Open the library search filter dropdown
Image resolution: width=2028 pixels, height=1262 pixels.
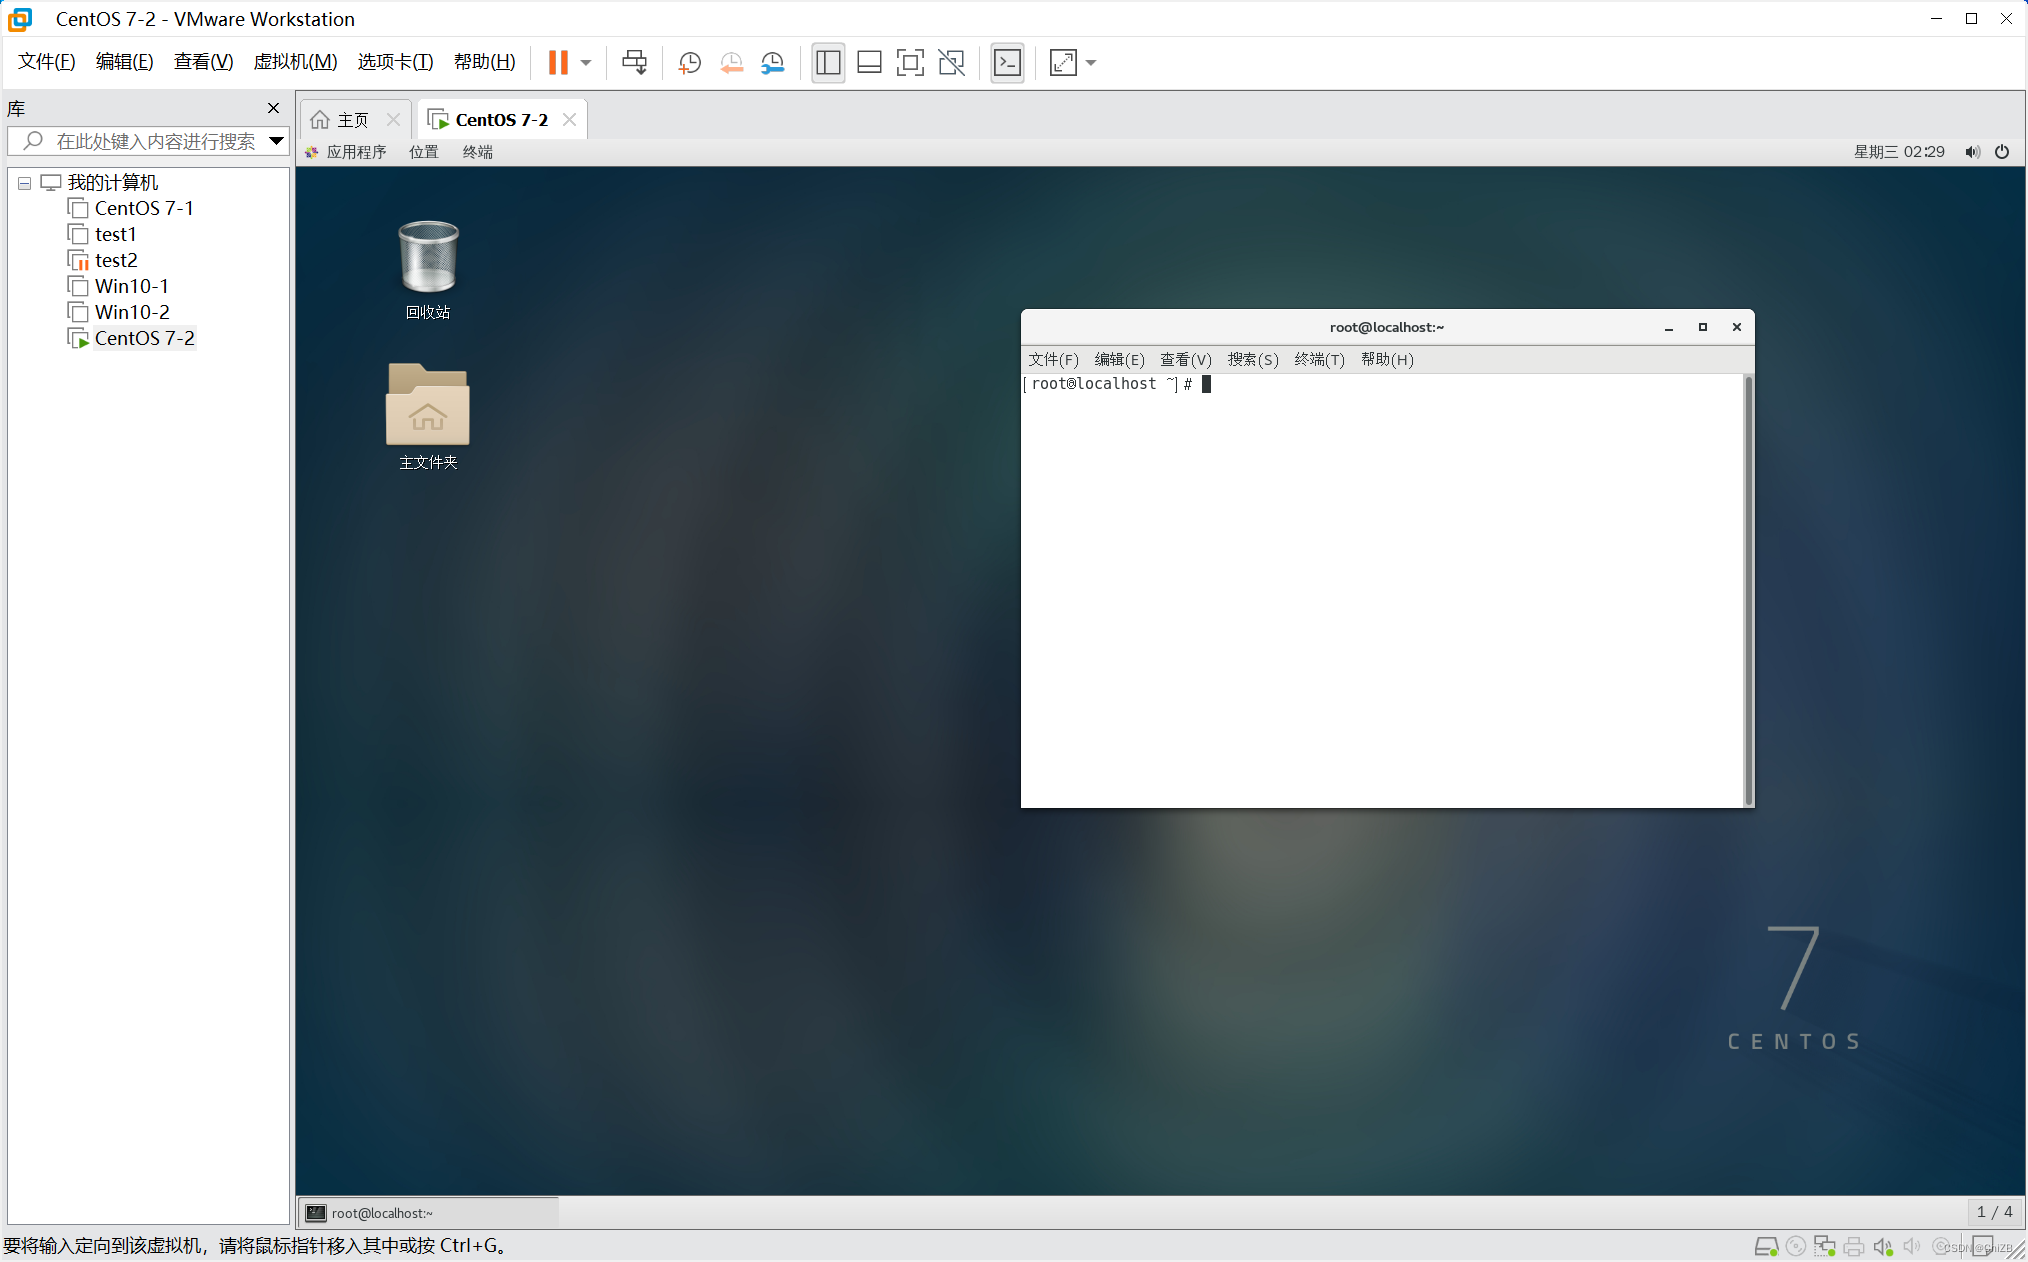click(x=277, y=141)
